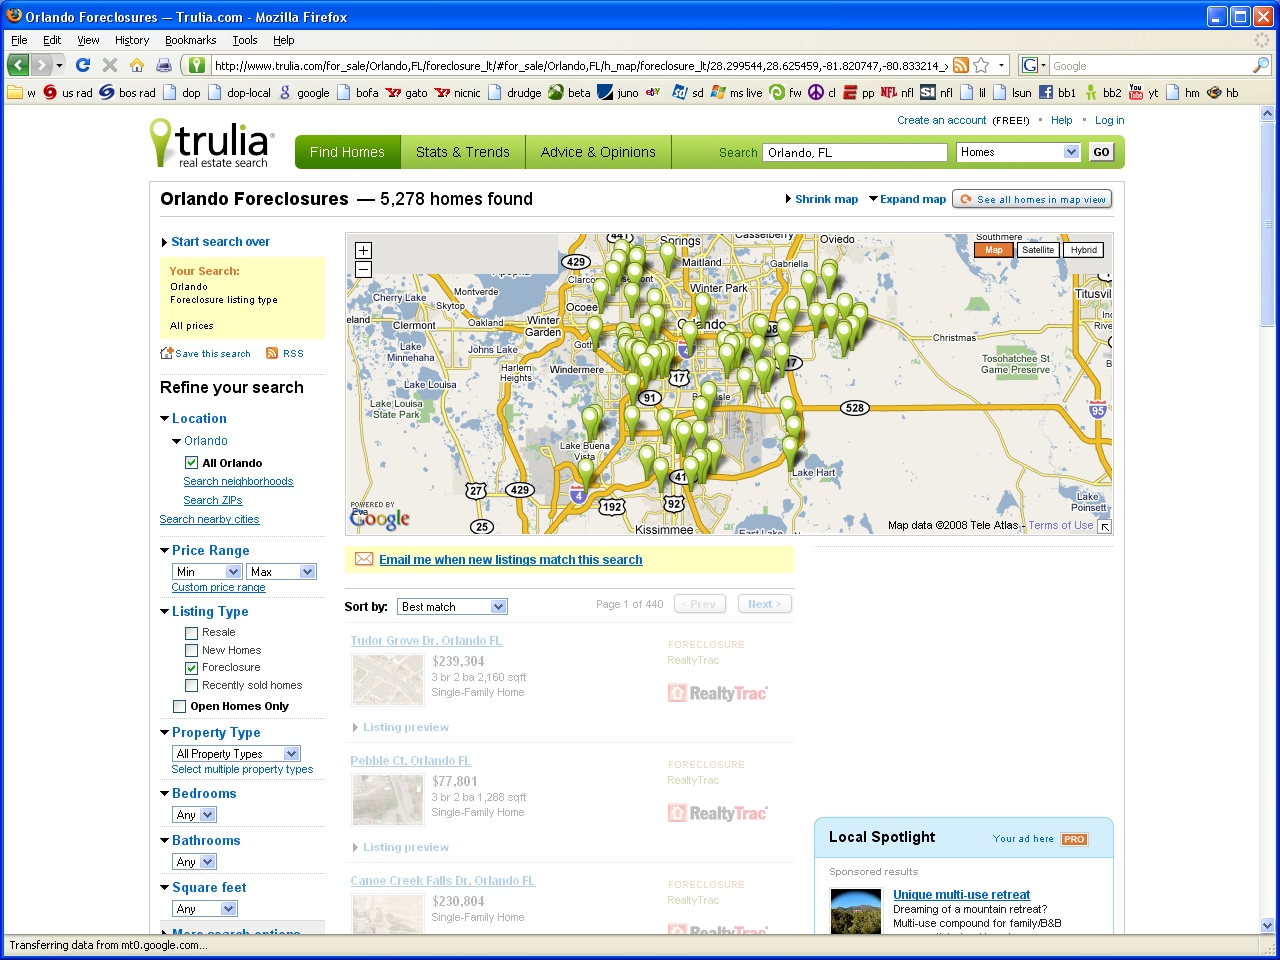The width and height of the screenshot is (1280, 960).
Task: Collapse the Price Range section
Action: [x=165, y=551]
